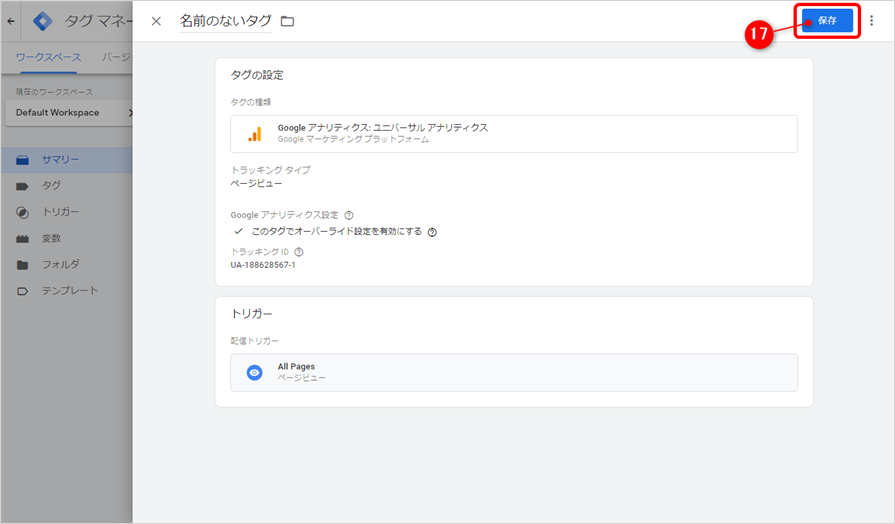Open the three-dot more options menu
This screenshot has height=524, width=895.
coord(871,21)
